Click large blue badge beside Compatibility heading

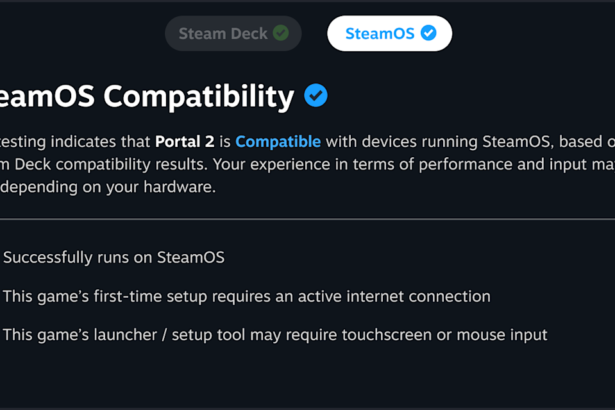(x=316, y=95)
